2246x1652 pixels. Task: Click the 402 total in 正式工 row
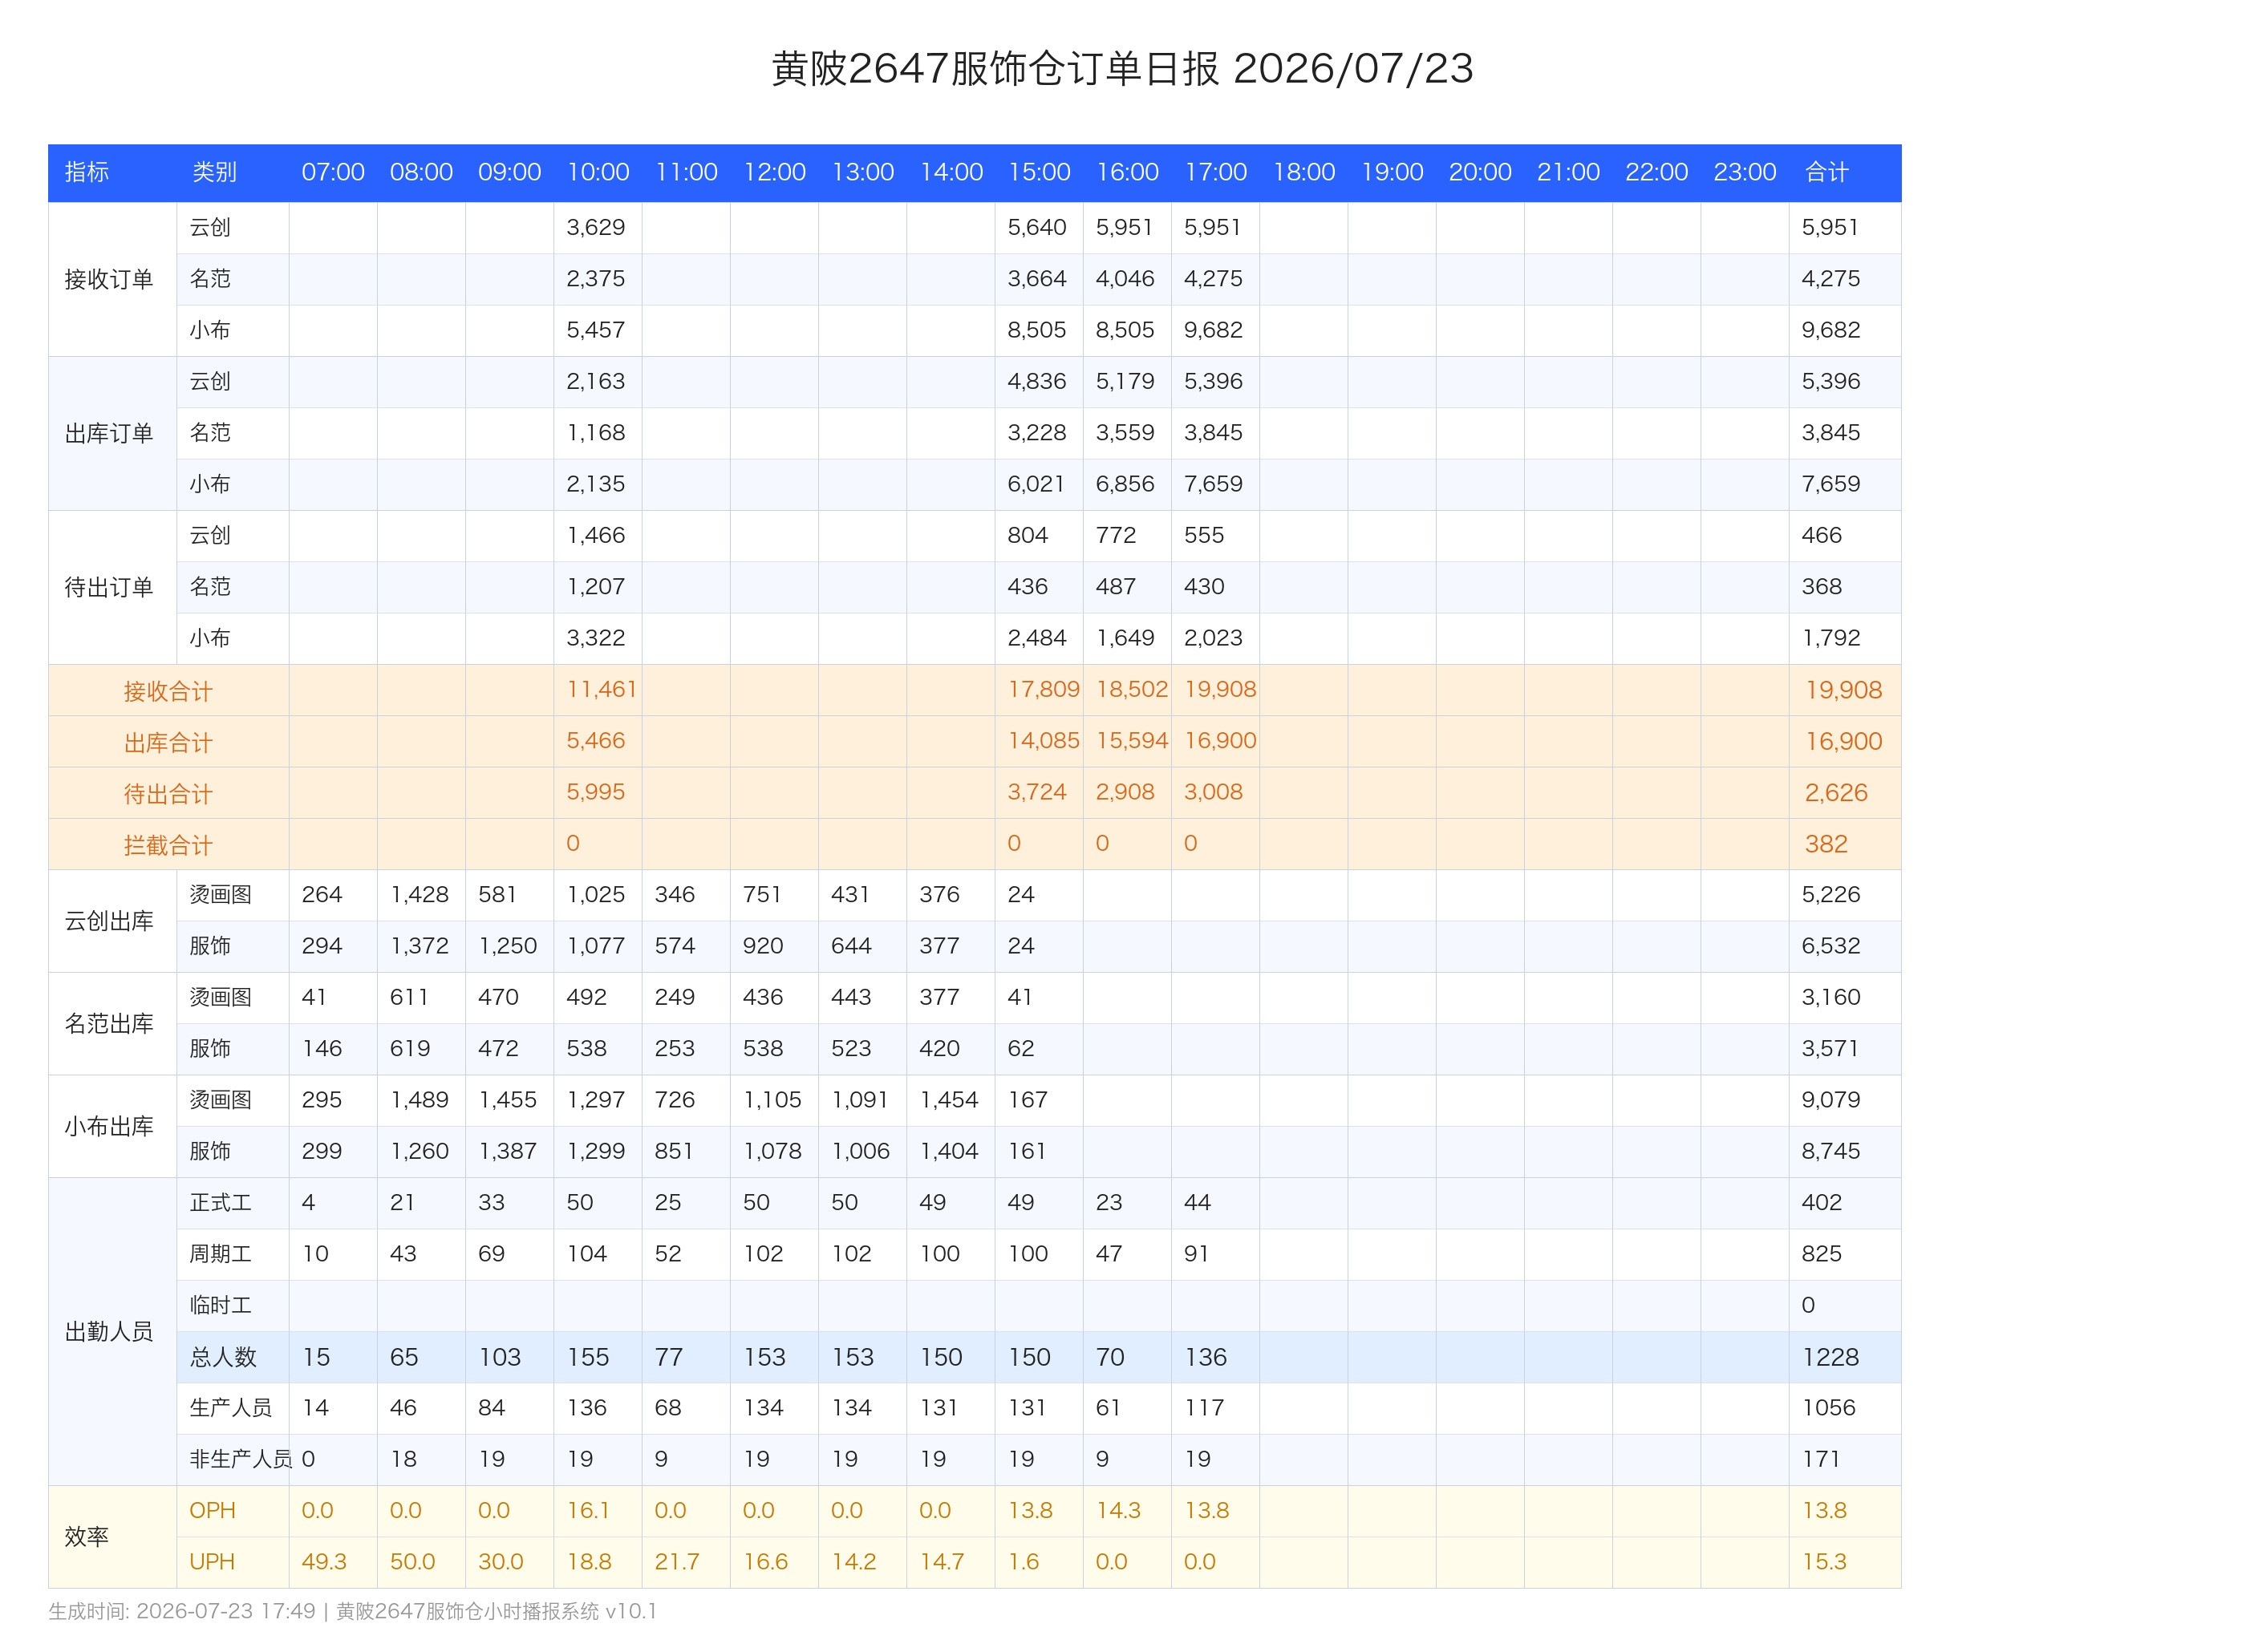(1822, 1203)
